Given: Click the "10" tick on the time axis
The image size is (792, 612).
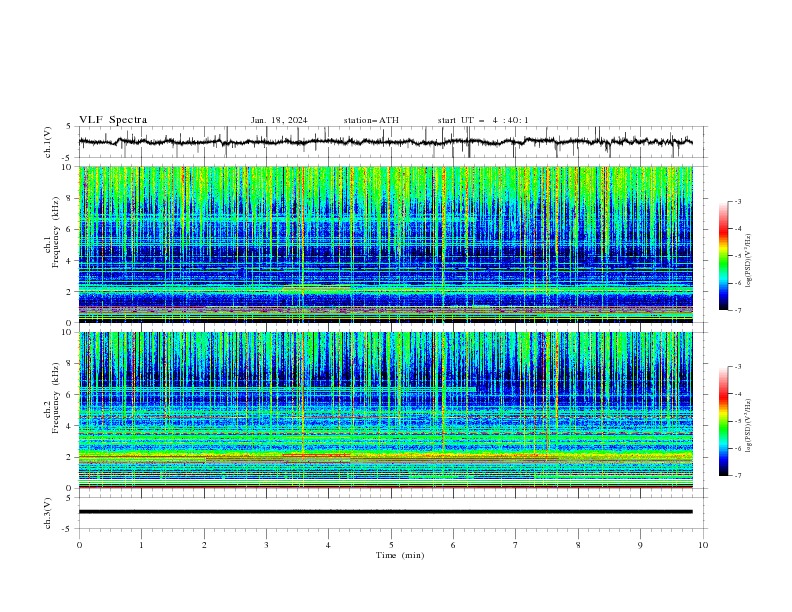Looking at the screenshot, I should tap(703, 545).
